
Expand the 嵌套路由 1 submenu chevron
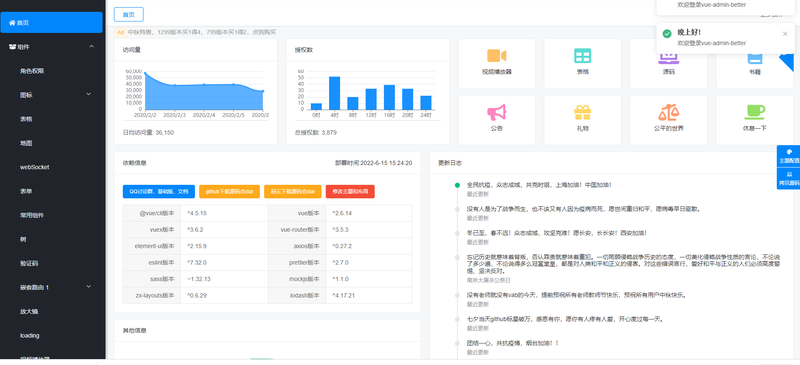[88, 287]
